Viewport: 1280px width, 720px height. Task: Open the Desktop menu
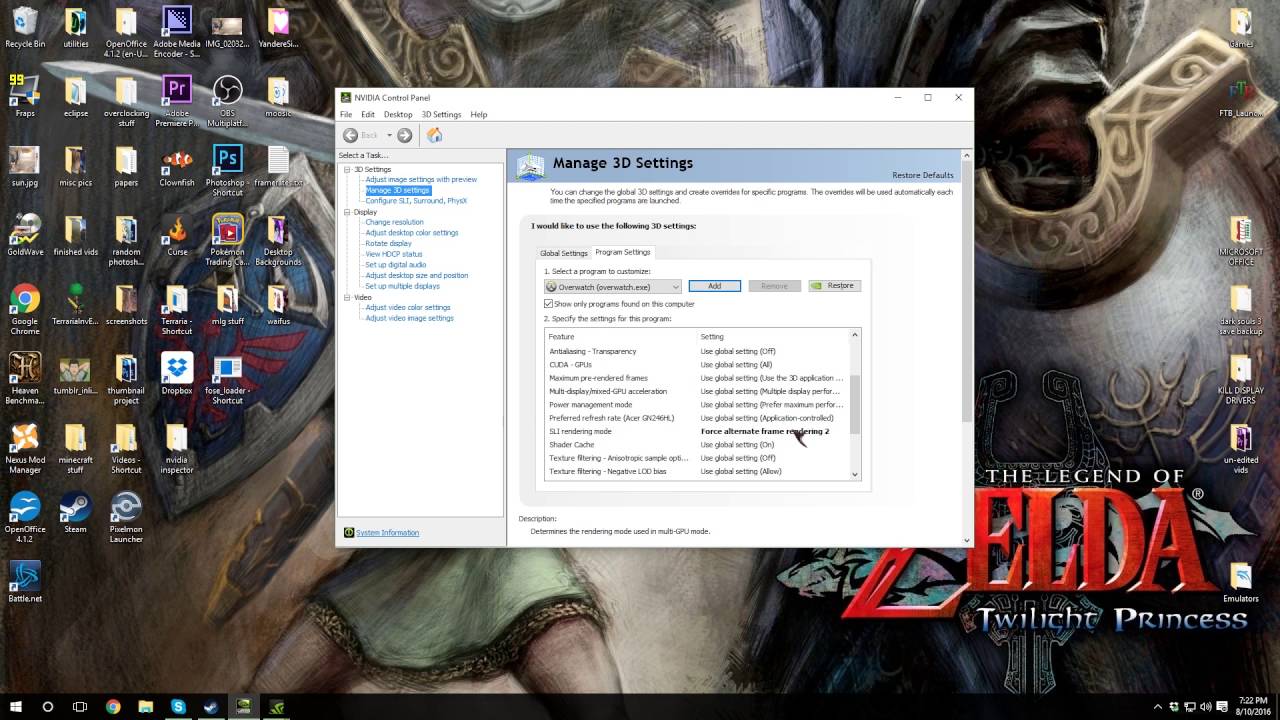click(x=398, y=114)
